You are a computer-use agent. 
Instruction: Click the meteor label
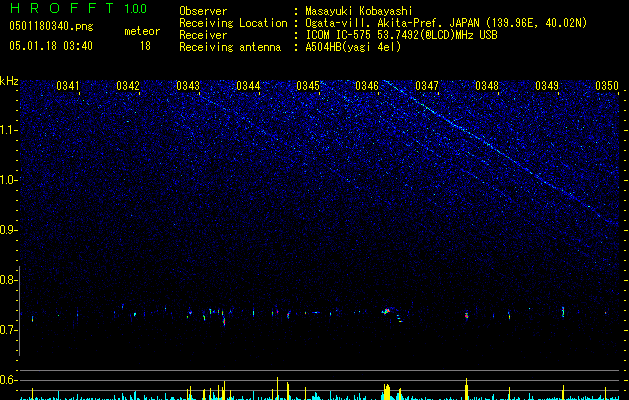(x=142, y=31)
